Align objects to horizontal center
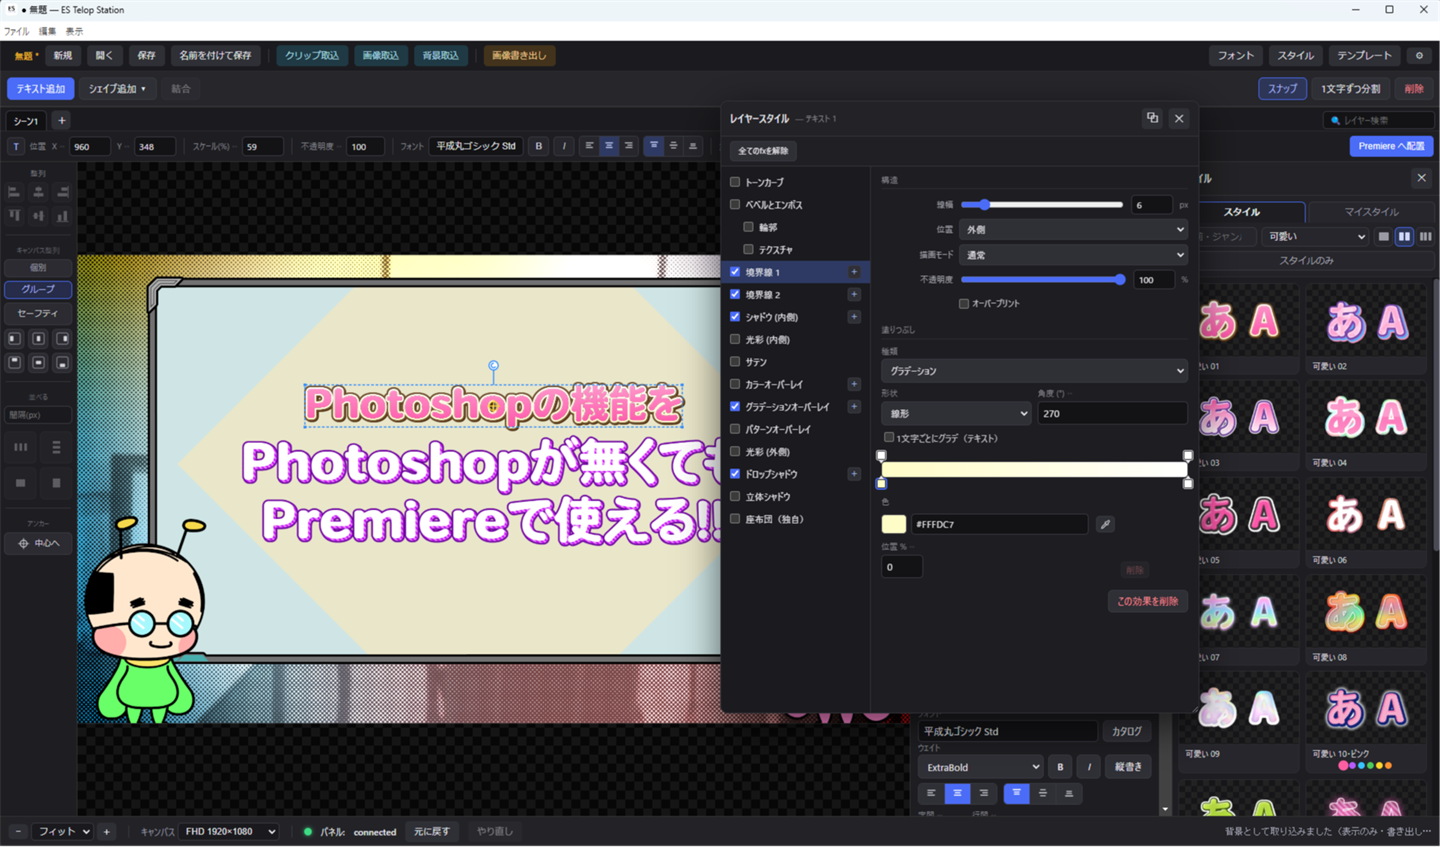 (38, 192)
